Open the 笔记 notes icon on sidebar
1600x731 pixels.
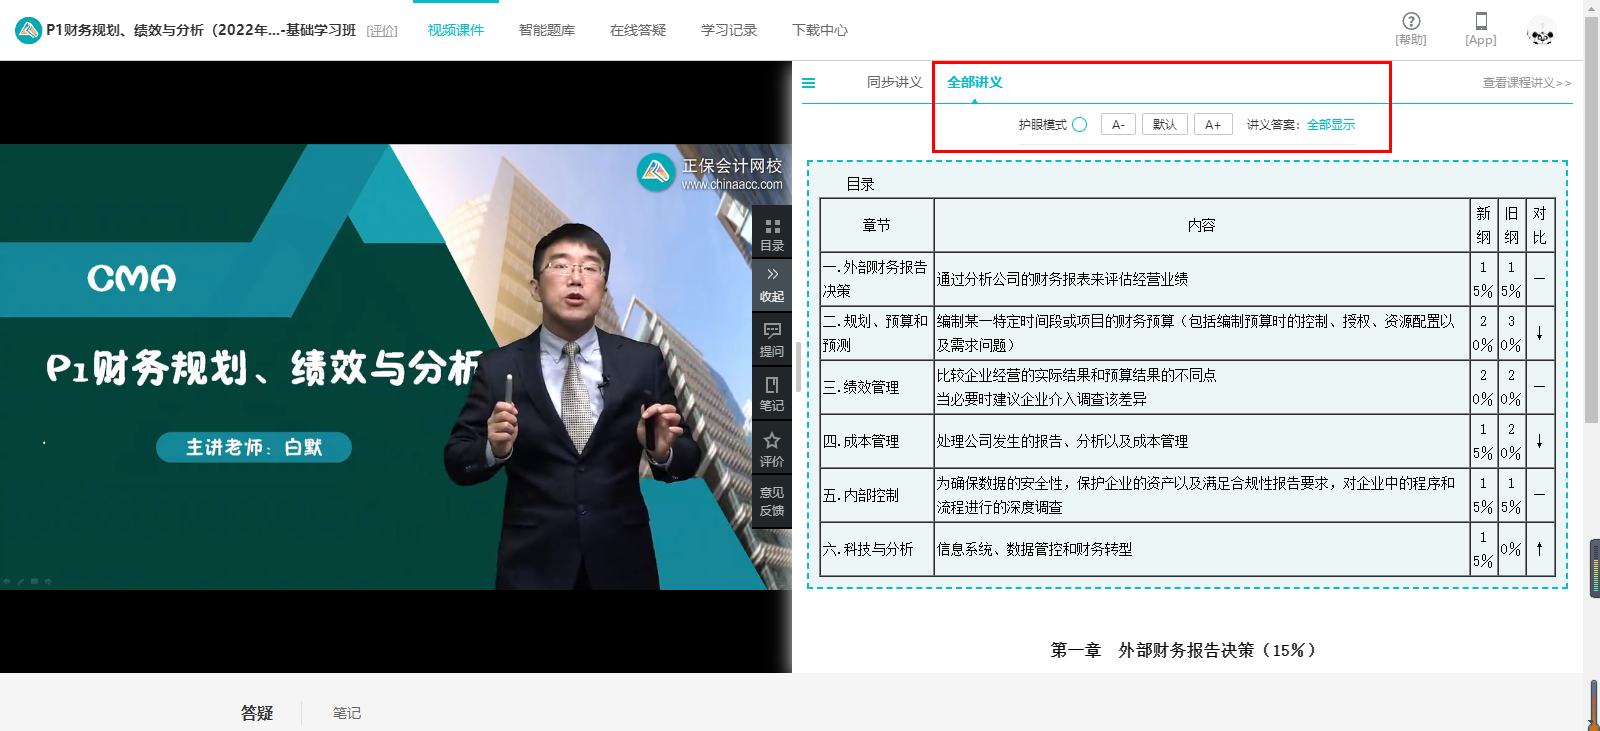(772, 393)
